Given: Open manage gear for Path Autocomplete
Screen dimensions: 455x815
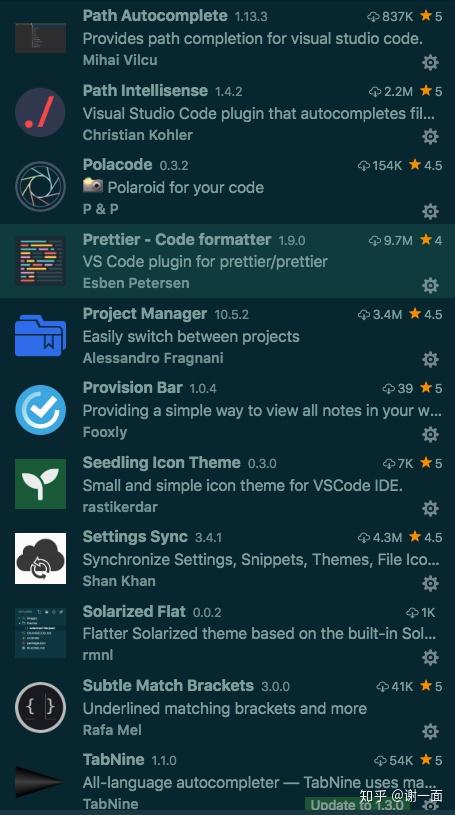Looking at the screenshot, I should 430,63.
